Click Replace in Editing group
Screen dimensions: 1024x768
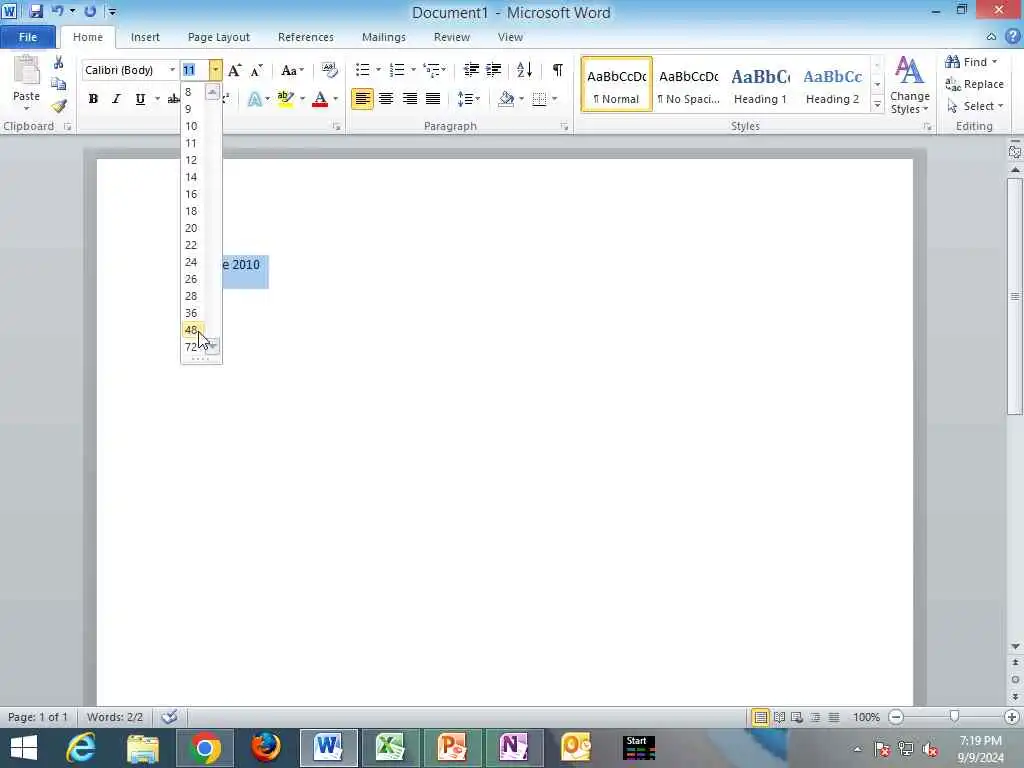click(974, 84)
